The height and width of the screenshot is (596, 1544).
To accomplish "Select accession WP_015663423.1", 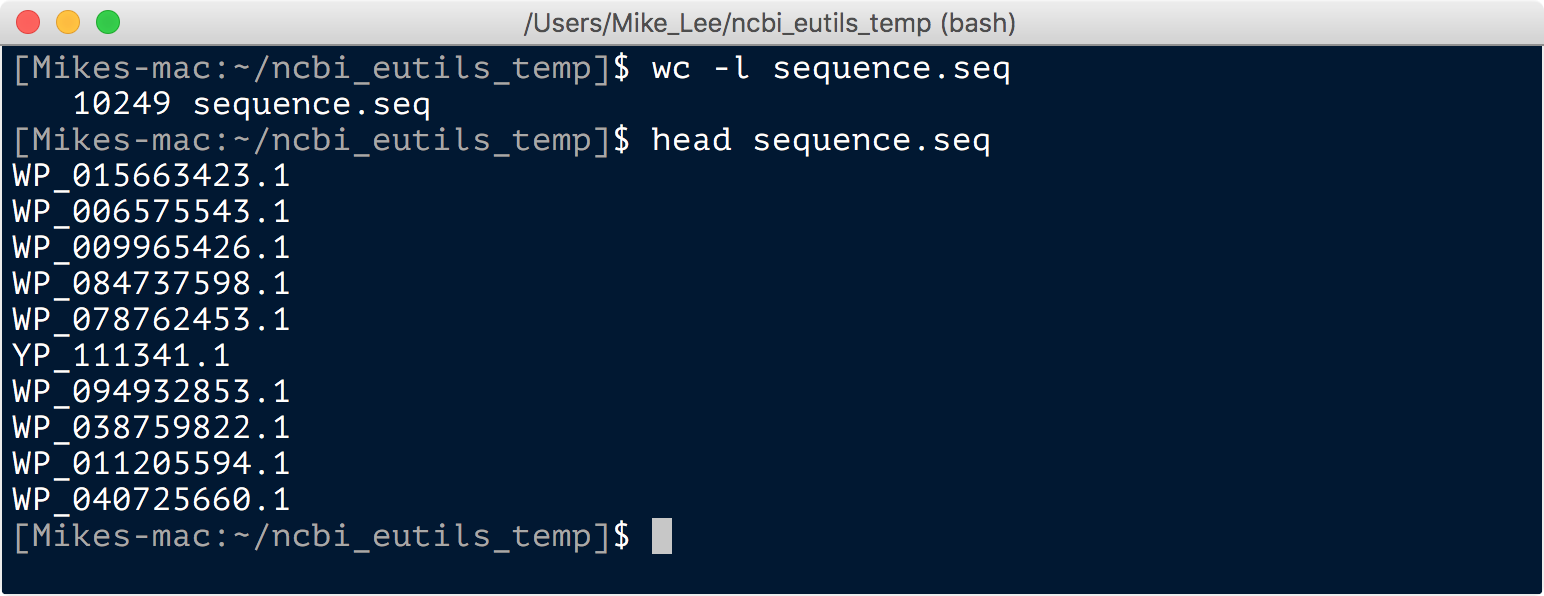I will [151, 176].
